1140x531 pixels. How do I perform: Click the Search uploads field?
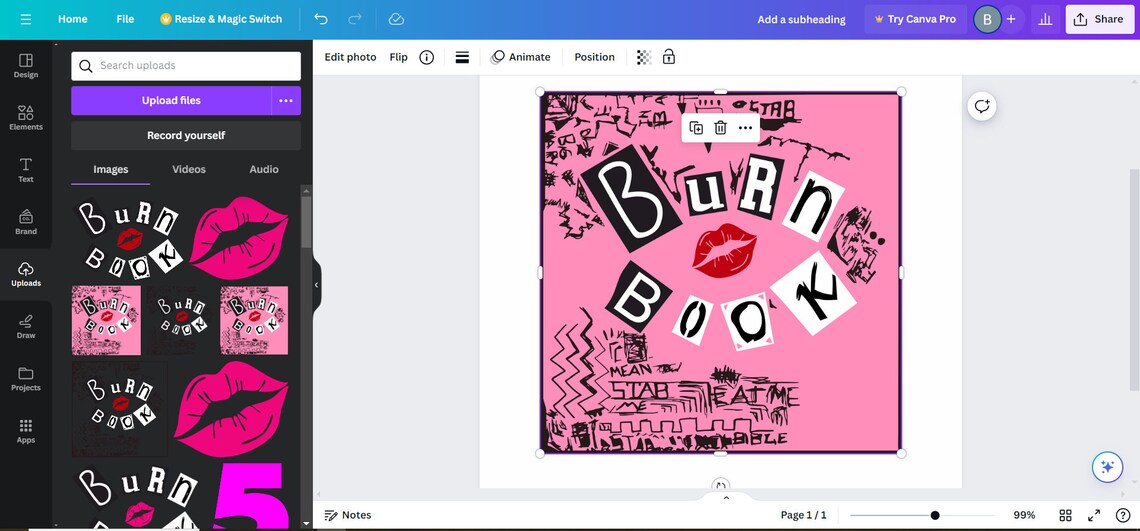click(x=186, y=65)
